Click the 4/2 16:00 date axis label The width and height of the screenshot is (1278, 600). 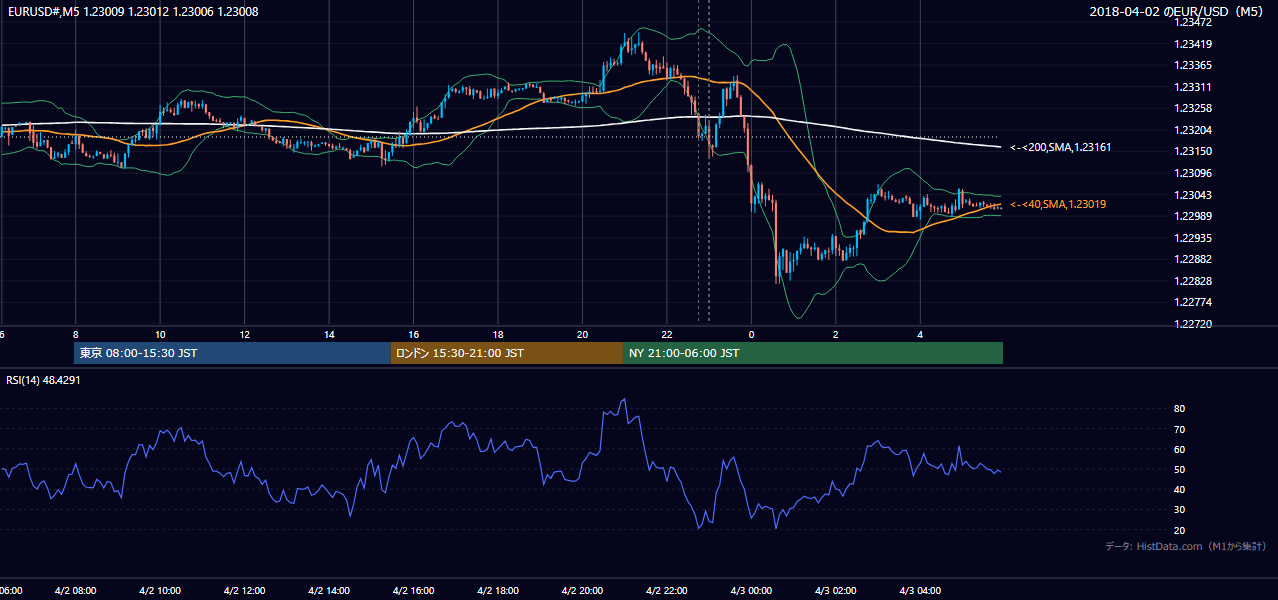click(413, 591)
